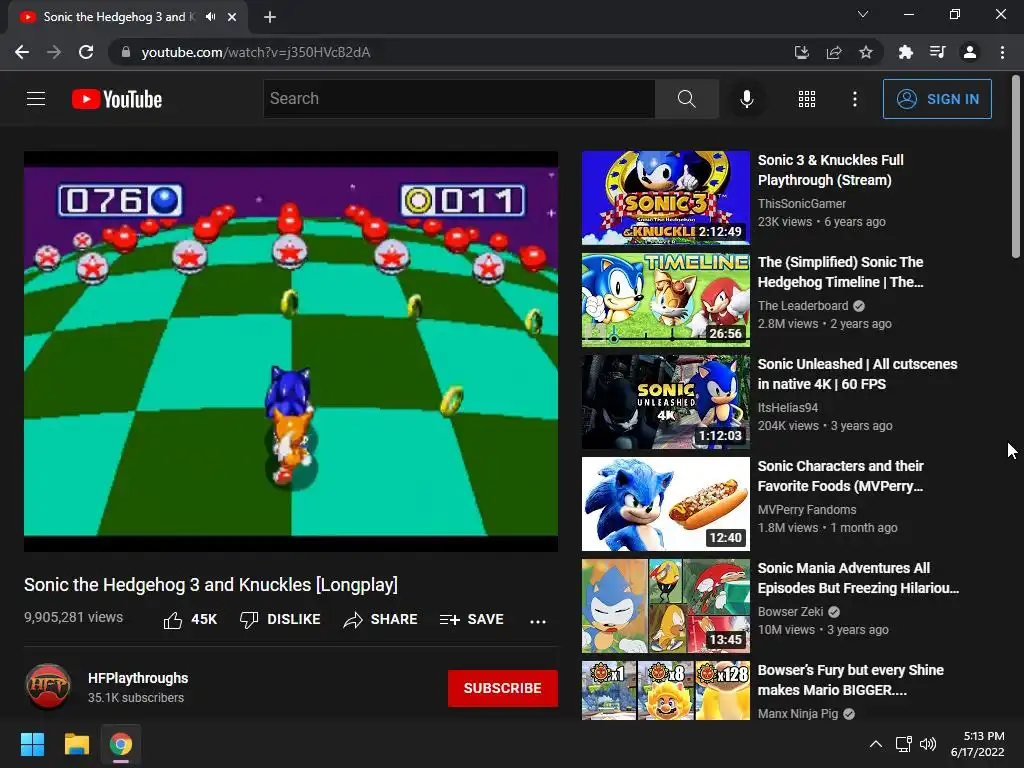
Task: Open Bowser's Fury Shine video thumbnail
Action: pyautogui.click(x=665, y=690)
